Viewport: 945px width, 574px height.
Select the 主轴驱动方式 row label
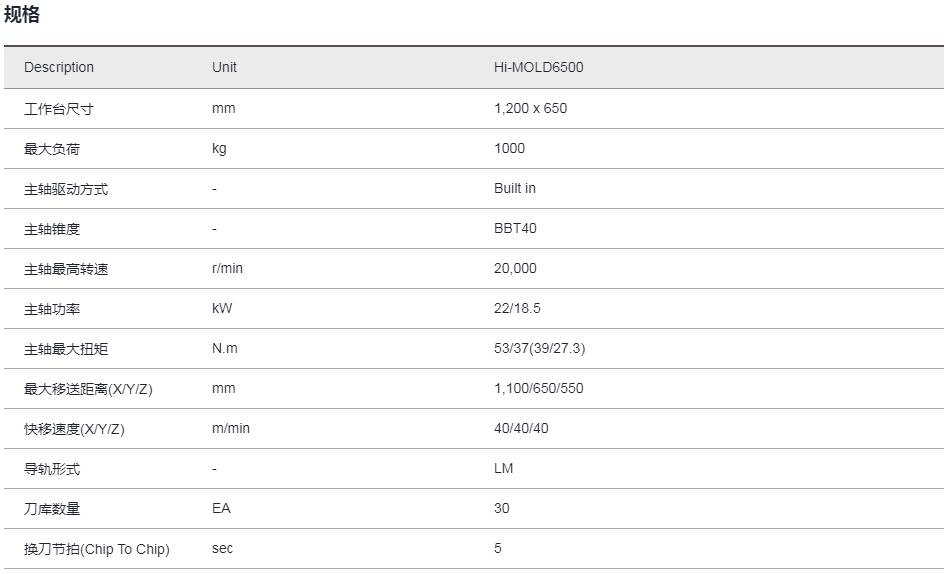coord(66,189)
